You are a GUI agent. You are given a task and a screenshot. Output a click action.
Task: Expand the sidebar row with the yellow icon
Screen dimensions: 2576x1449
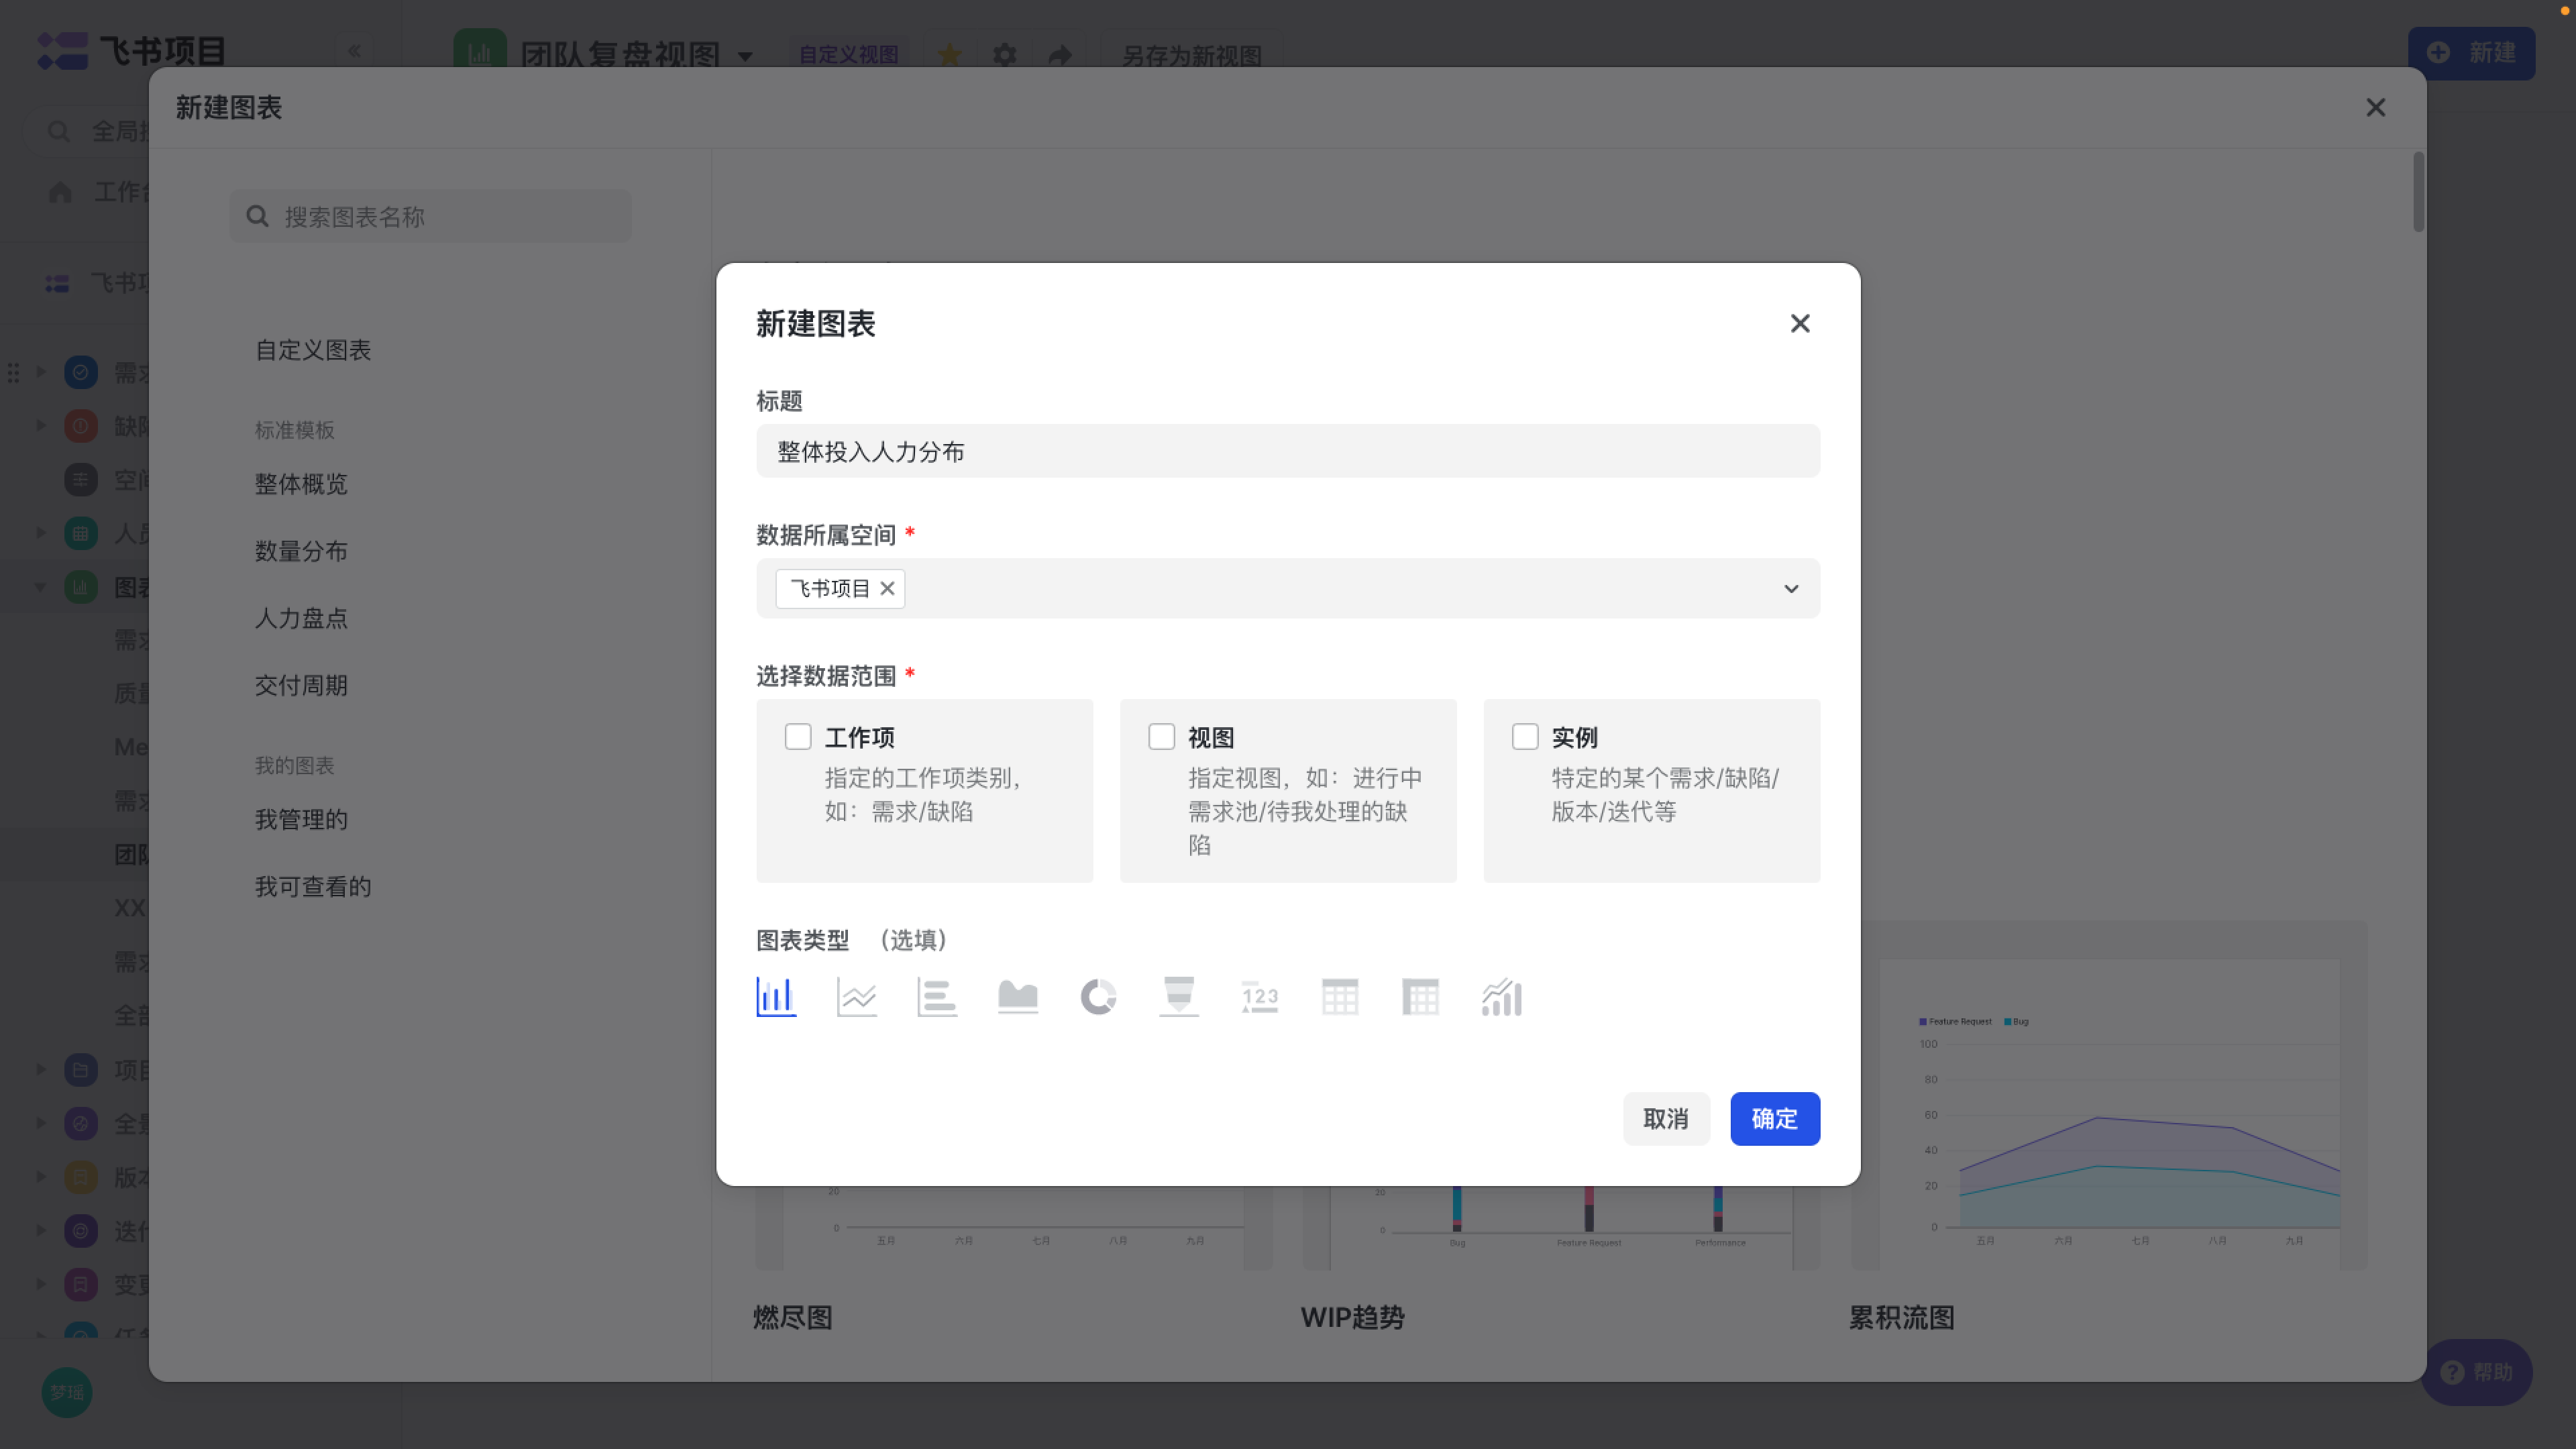pos(41,1177)
